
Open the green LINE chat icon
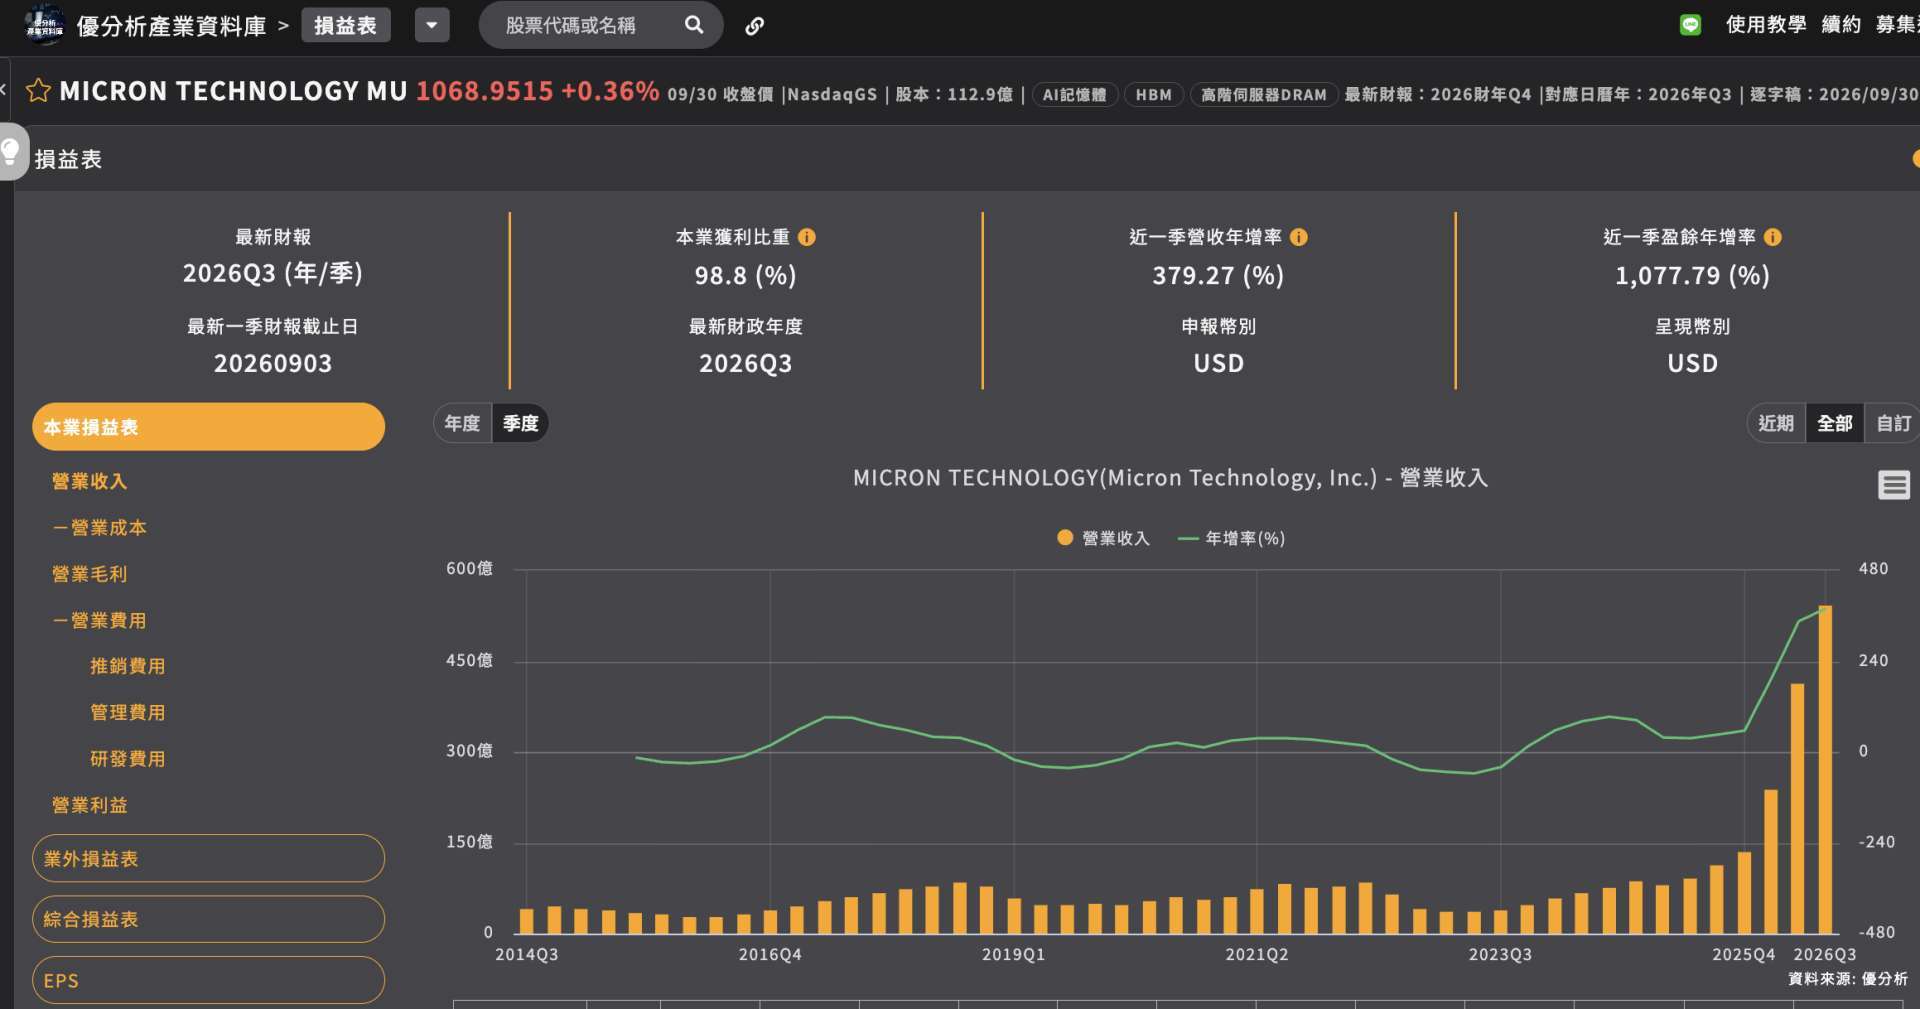(x=1690, y=25)
